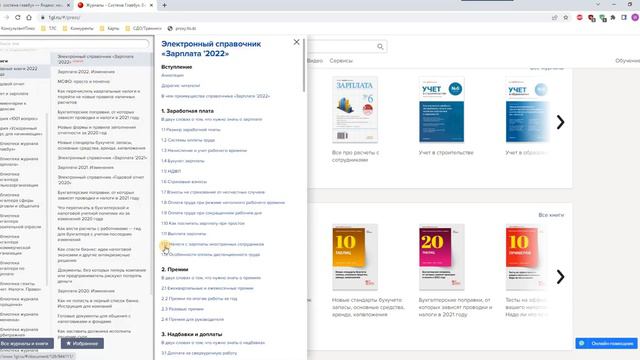Open chapter 1.2 Системы оплаты труда
This screenshot has height=360, width=640.
(x=188, y=140)
